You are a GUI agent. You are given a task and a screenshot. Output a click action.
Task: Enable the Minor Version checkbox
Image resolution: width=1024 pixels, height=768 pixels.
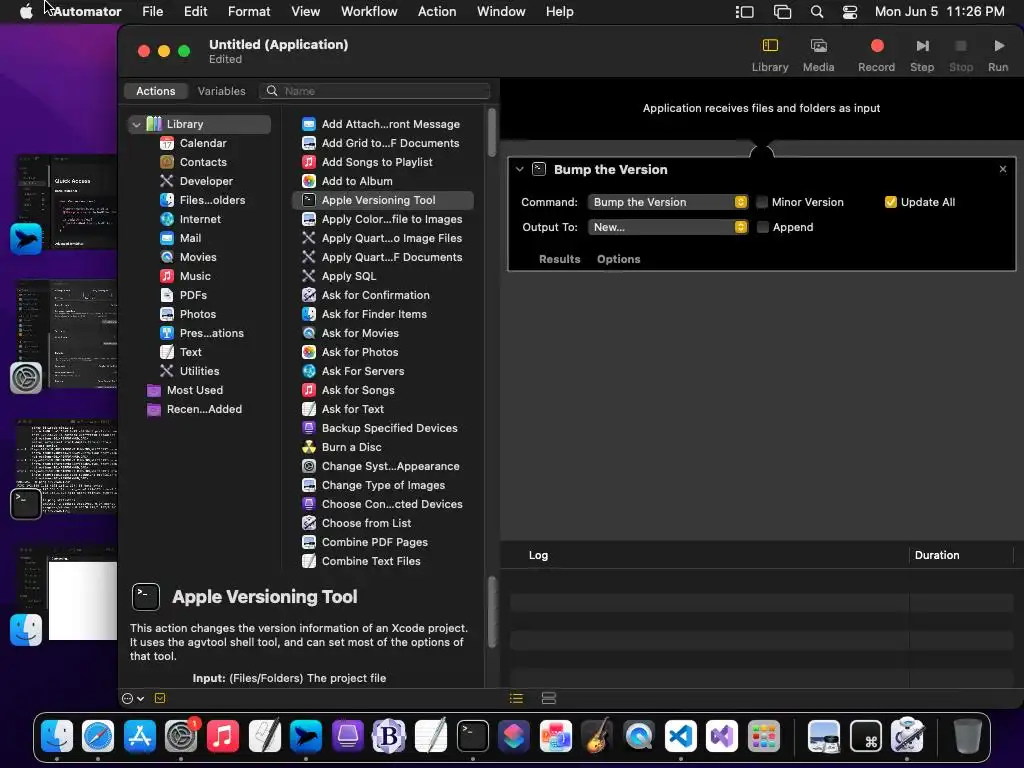(762, 202)
